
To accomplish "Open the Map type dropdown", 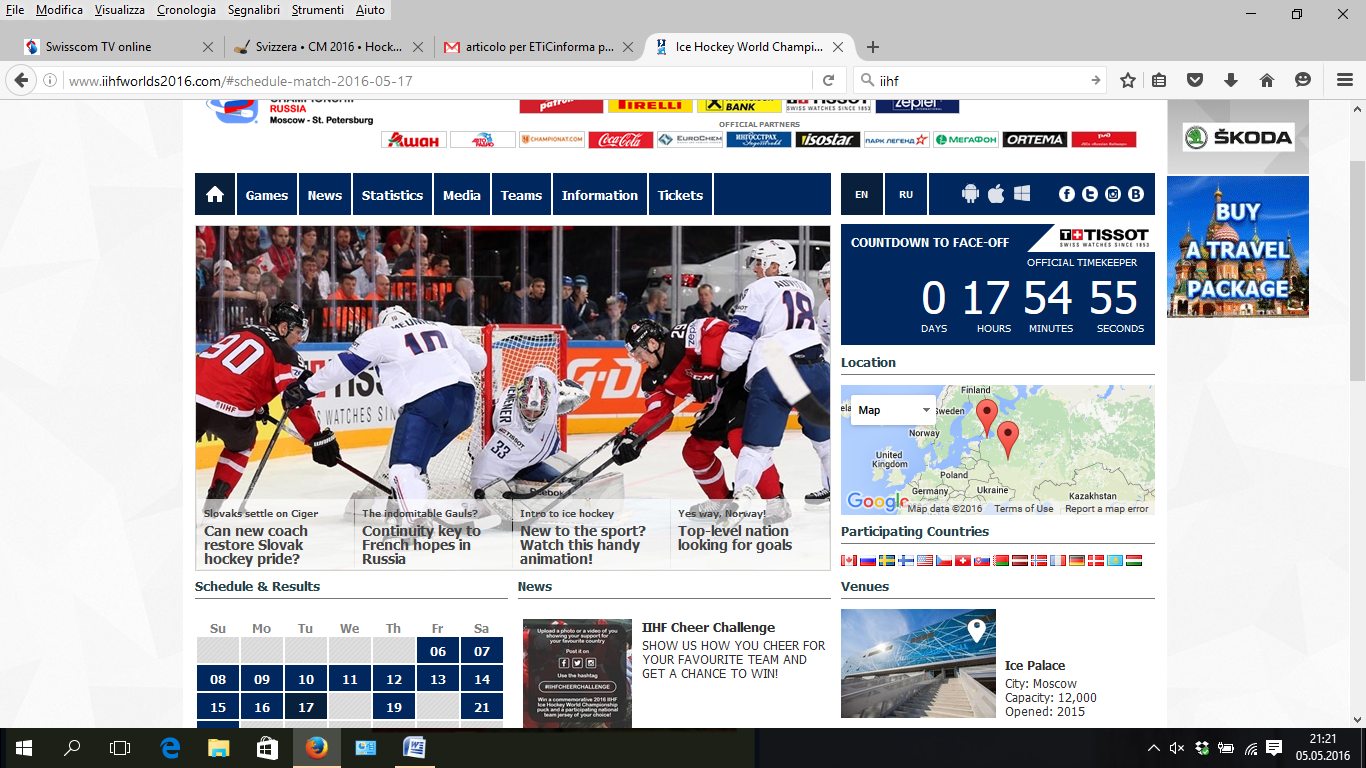I will (x=892, y=410).
